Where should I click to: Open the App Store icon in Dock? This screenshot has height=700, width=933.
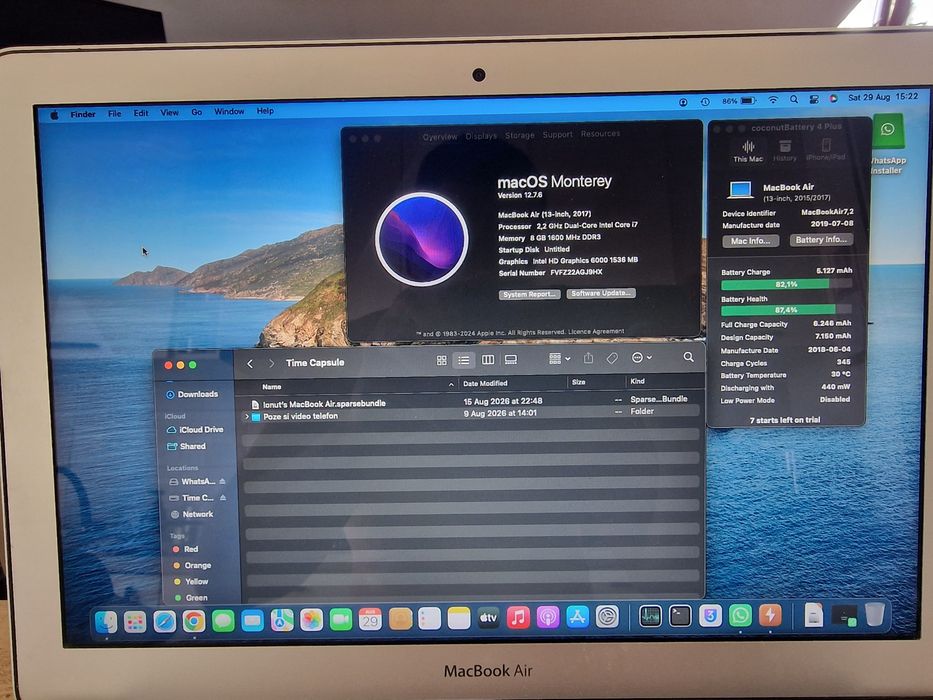[x=577, y=617]
